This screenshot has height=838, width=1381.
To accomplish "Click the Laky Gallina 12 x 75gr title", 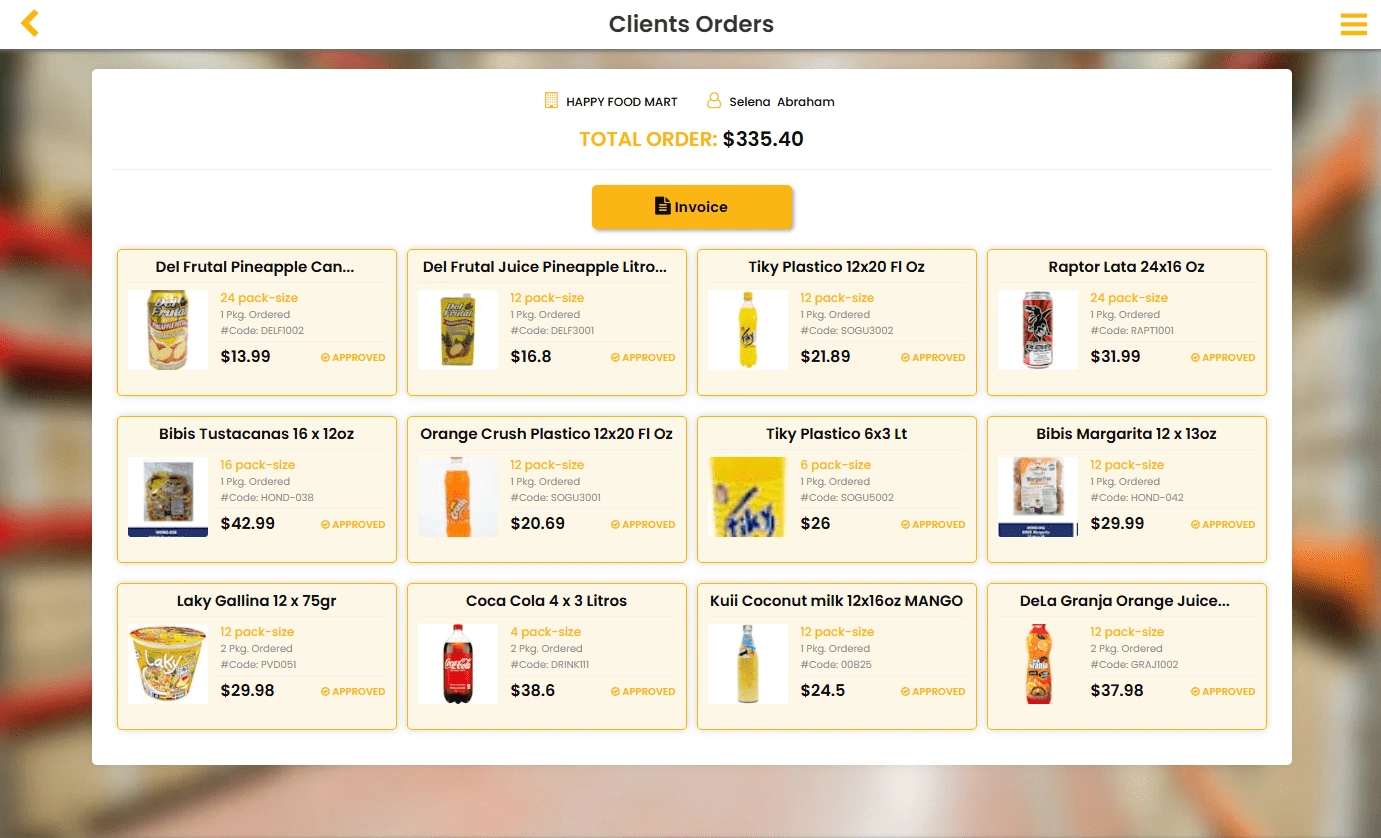I will [257, 601].
